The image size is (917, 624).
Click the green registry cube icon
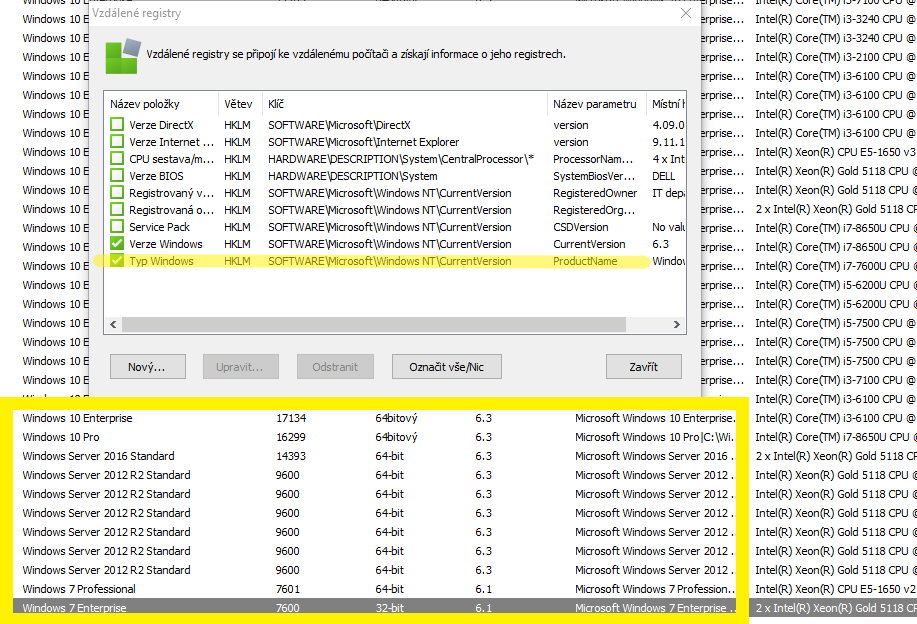tap(122, 54)
